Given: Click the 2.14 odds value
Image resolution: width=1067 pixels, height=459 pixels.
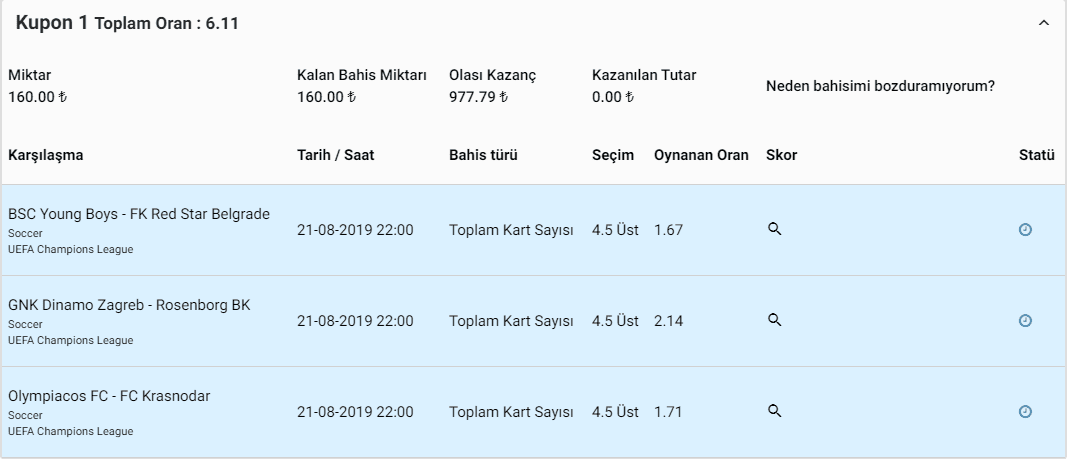Looking at the screenshot, I should [x=668, y=321].
